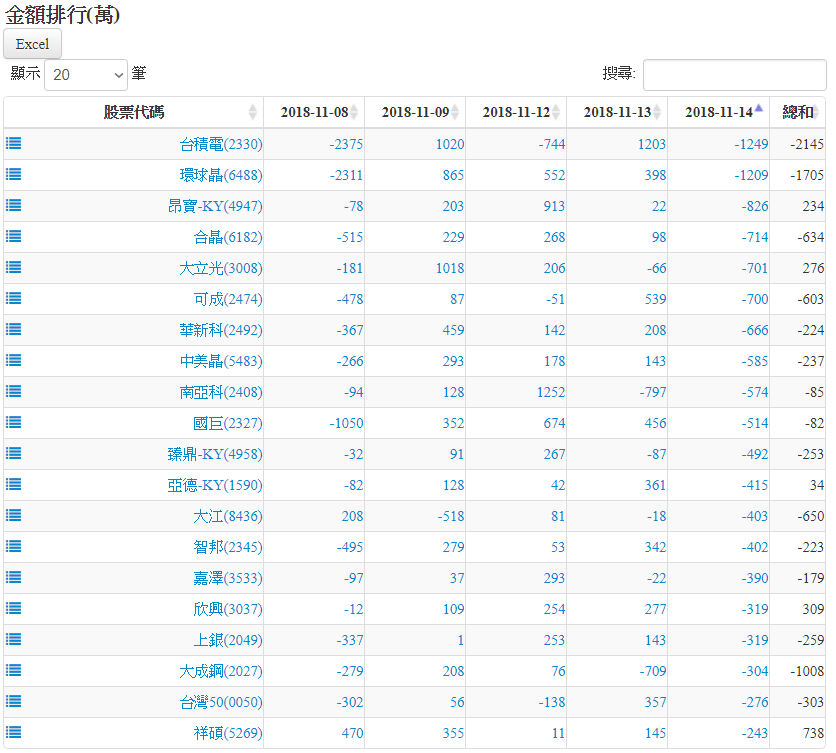Viewport: 836px width, 753px height.
Task: Sort by the 總和 column header
Action: (797, 112)
